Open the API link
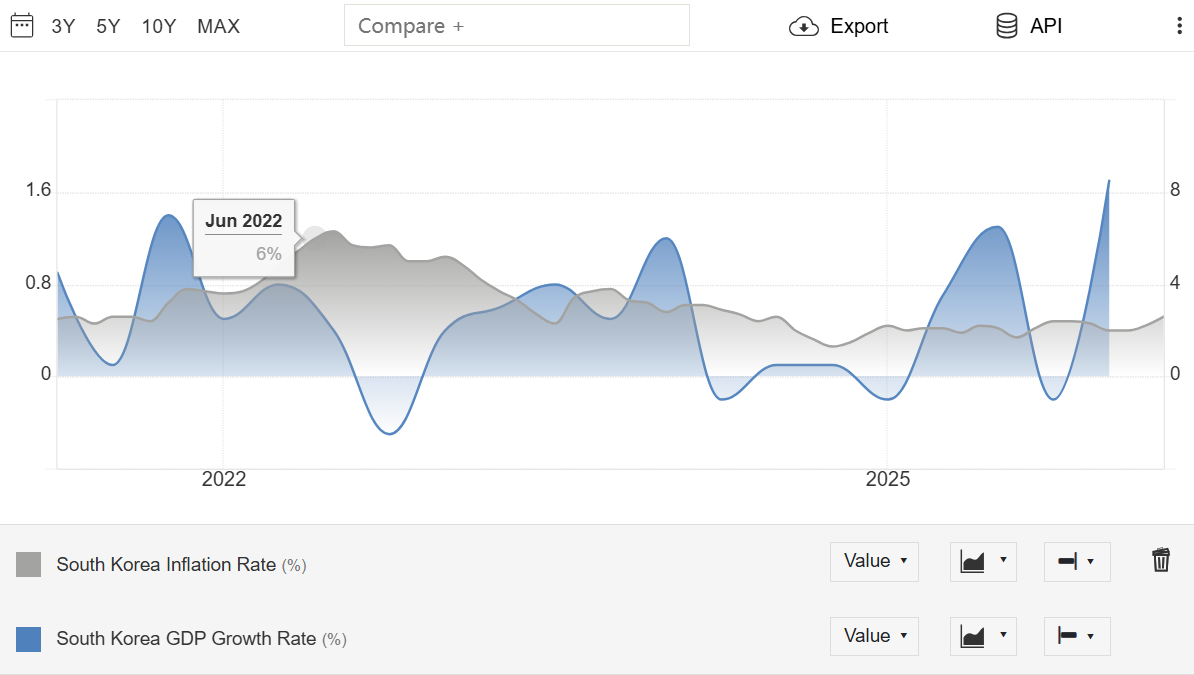1194x675 pixels. pos(1046,26)
